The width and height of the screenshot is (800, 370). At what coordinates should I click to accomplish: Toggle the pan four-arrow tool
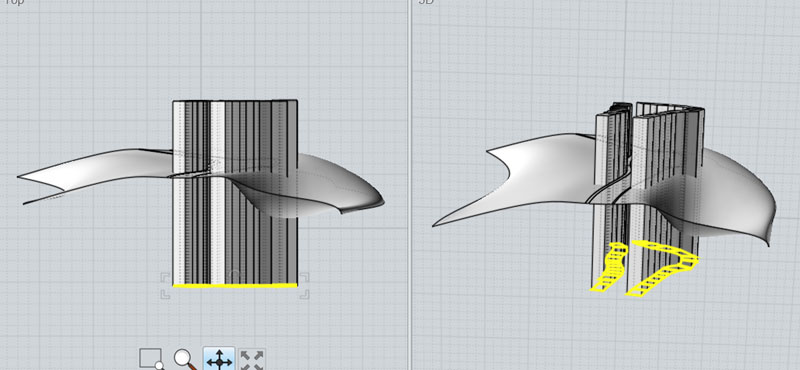219,359
